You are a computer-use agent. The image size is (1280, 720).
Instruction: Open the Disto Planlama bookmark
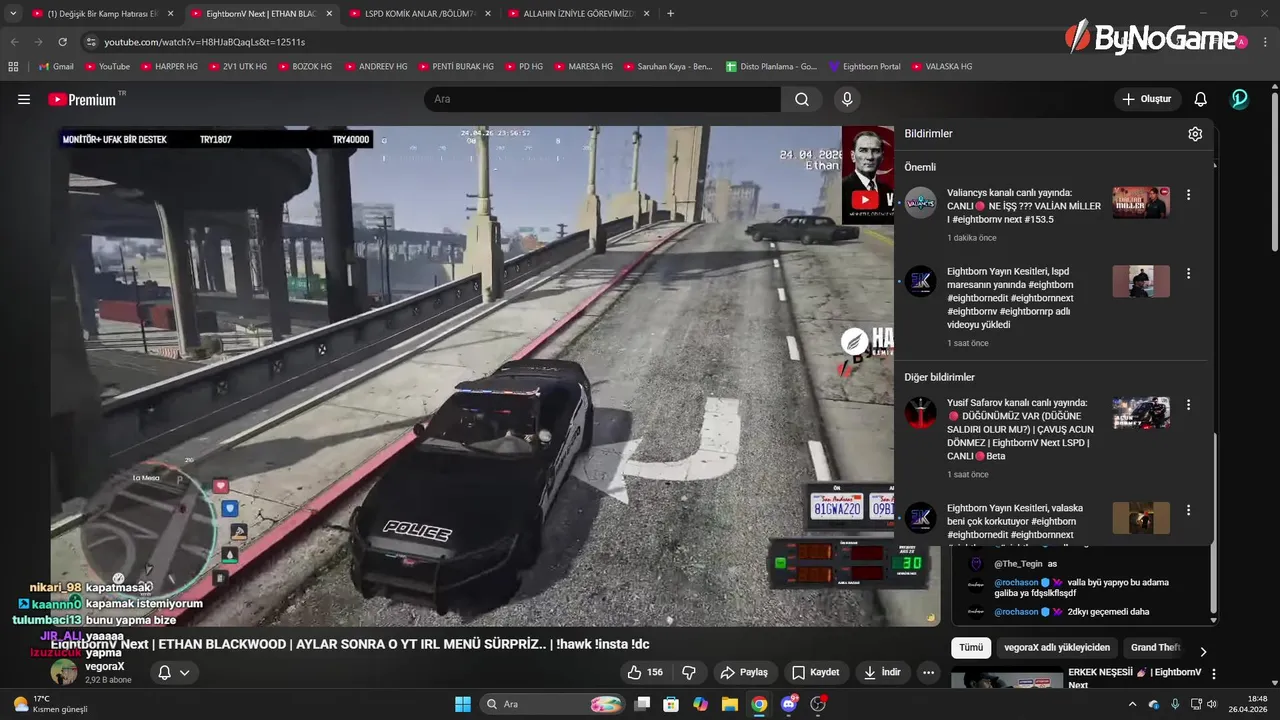(771, 66)
